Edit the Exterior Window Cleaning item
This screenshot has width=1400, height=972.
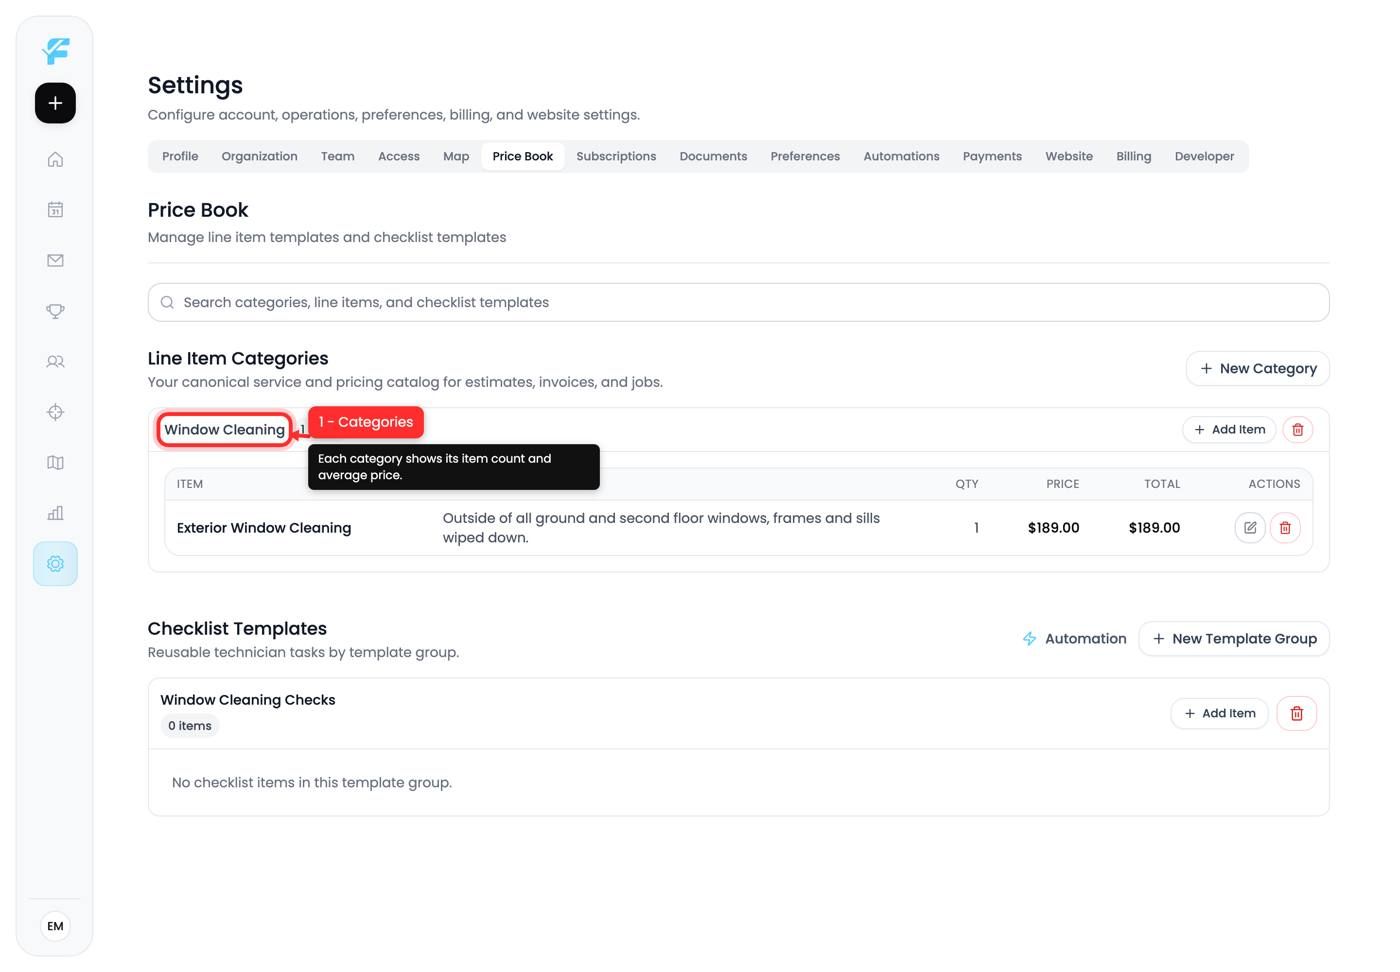(x=1250, y=528)
